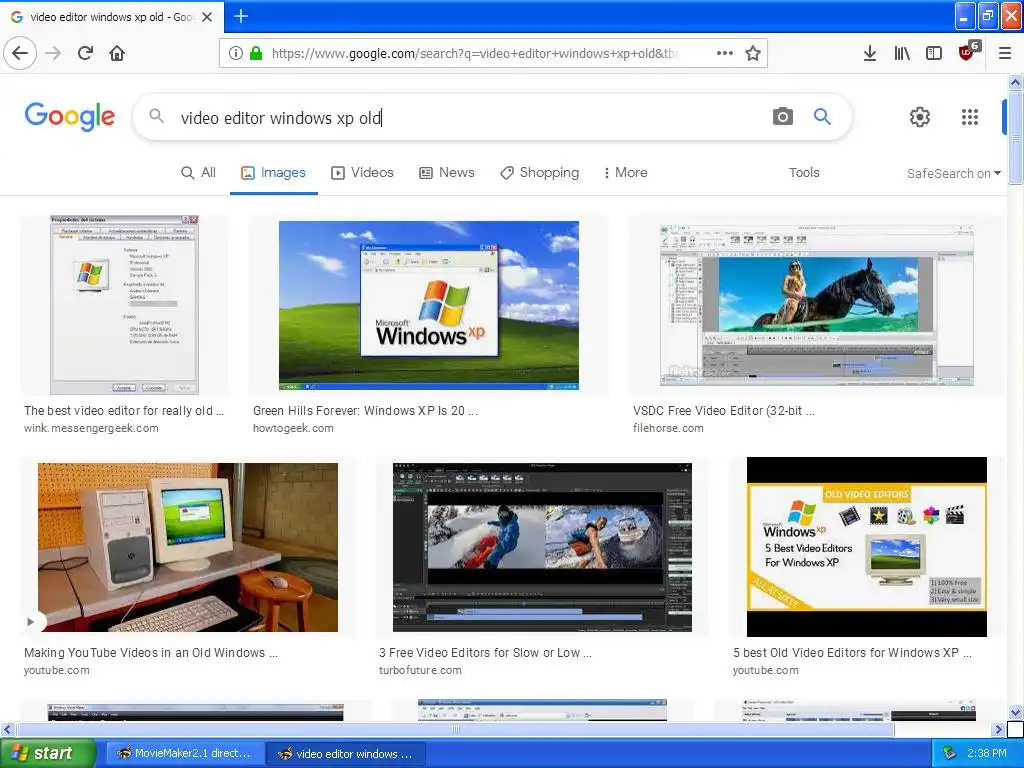1024x768 pixels.
Task: Switch to MovieMaker2.1 taskbar window
Action: tap(185, 754)
